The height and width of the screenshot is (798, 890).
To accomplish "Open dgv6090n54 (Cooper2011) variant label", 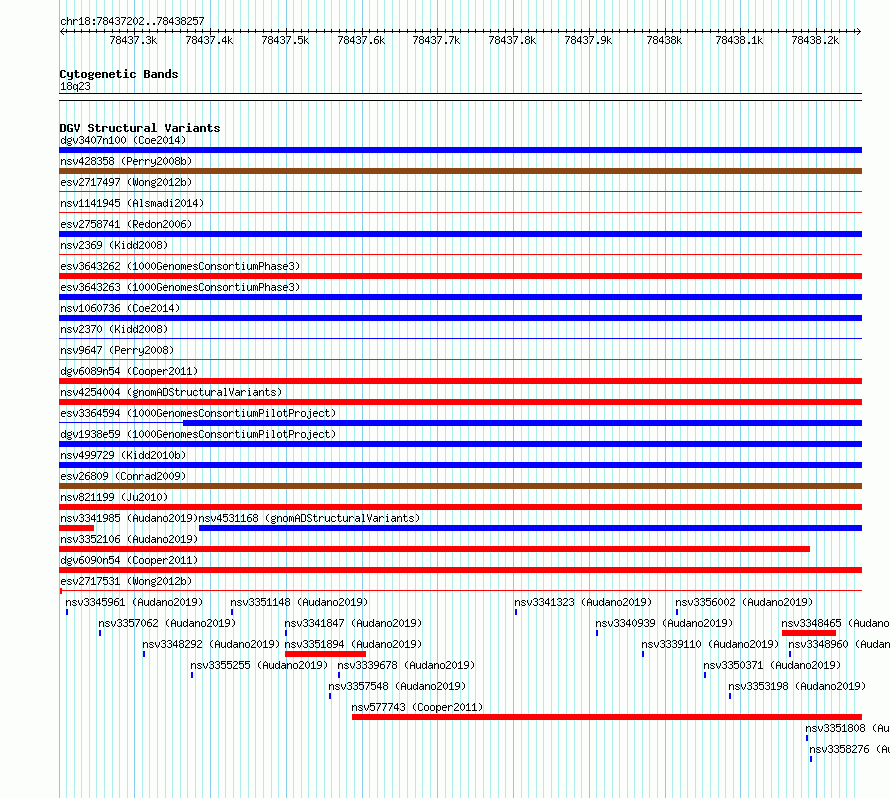I will tap(129, 560).
